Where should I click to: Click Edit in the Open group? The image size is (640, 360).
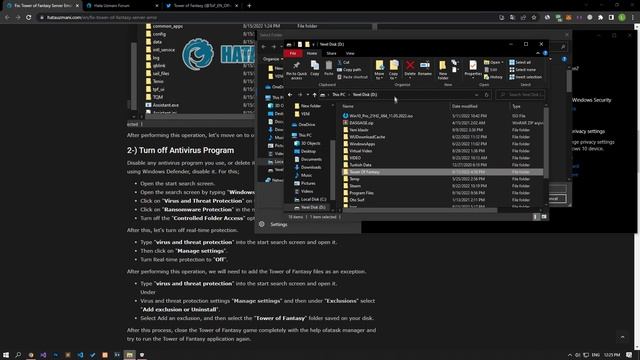(491, 70)
